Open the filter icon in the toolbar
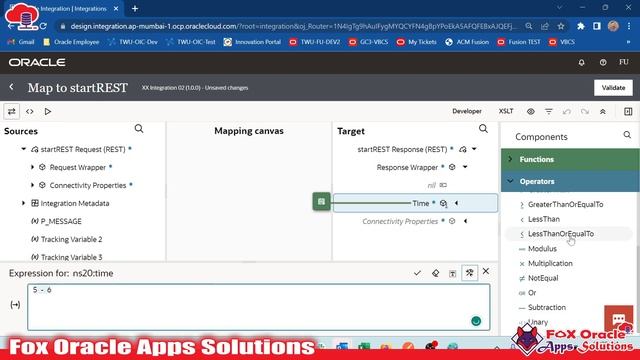Image resolution: width=640 pixels, height=360 pixels. coord(549,111)
